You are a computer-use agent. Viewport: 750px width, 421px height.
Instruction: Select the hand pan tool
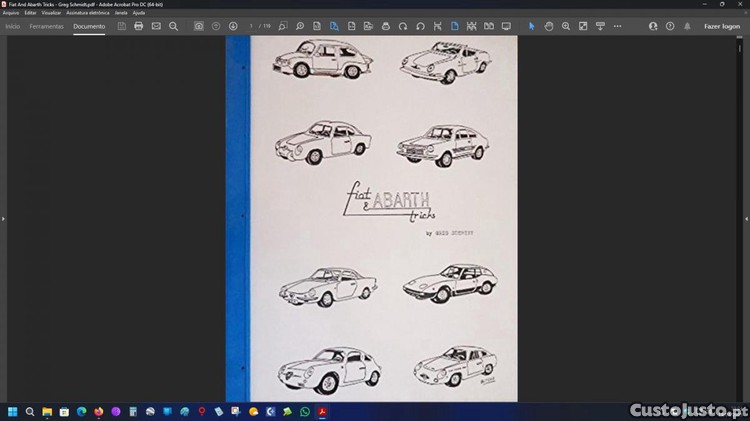(x=549, y=26)
